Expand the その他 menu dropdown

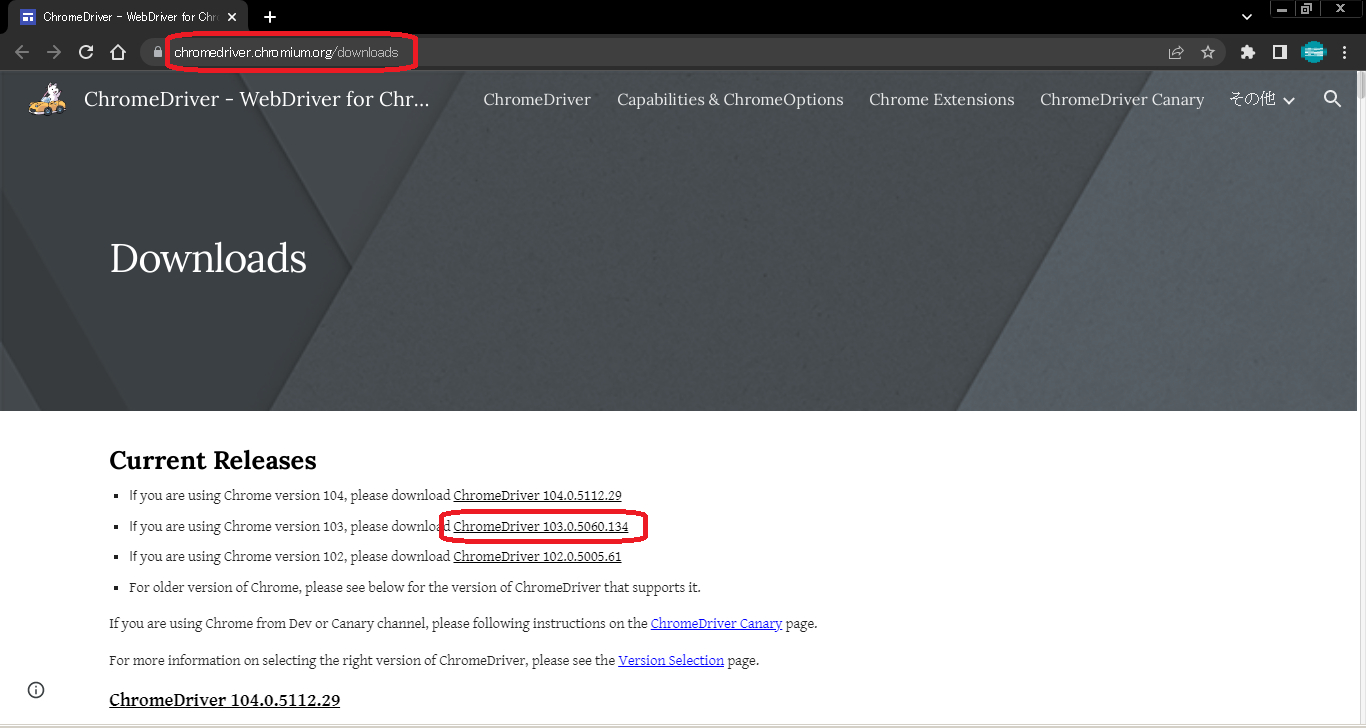(x=1262, y=99)
